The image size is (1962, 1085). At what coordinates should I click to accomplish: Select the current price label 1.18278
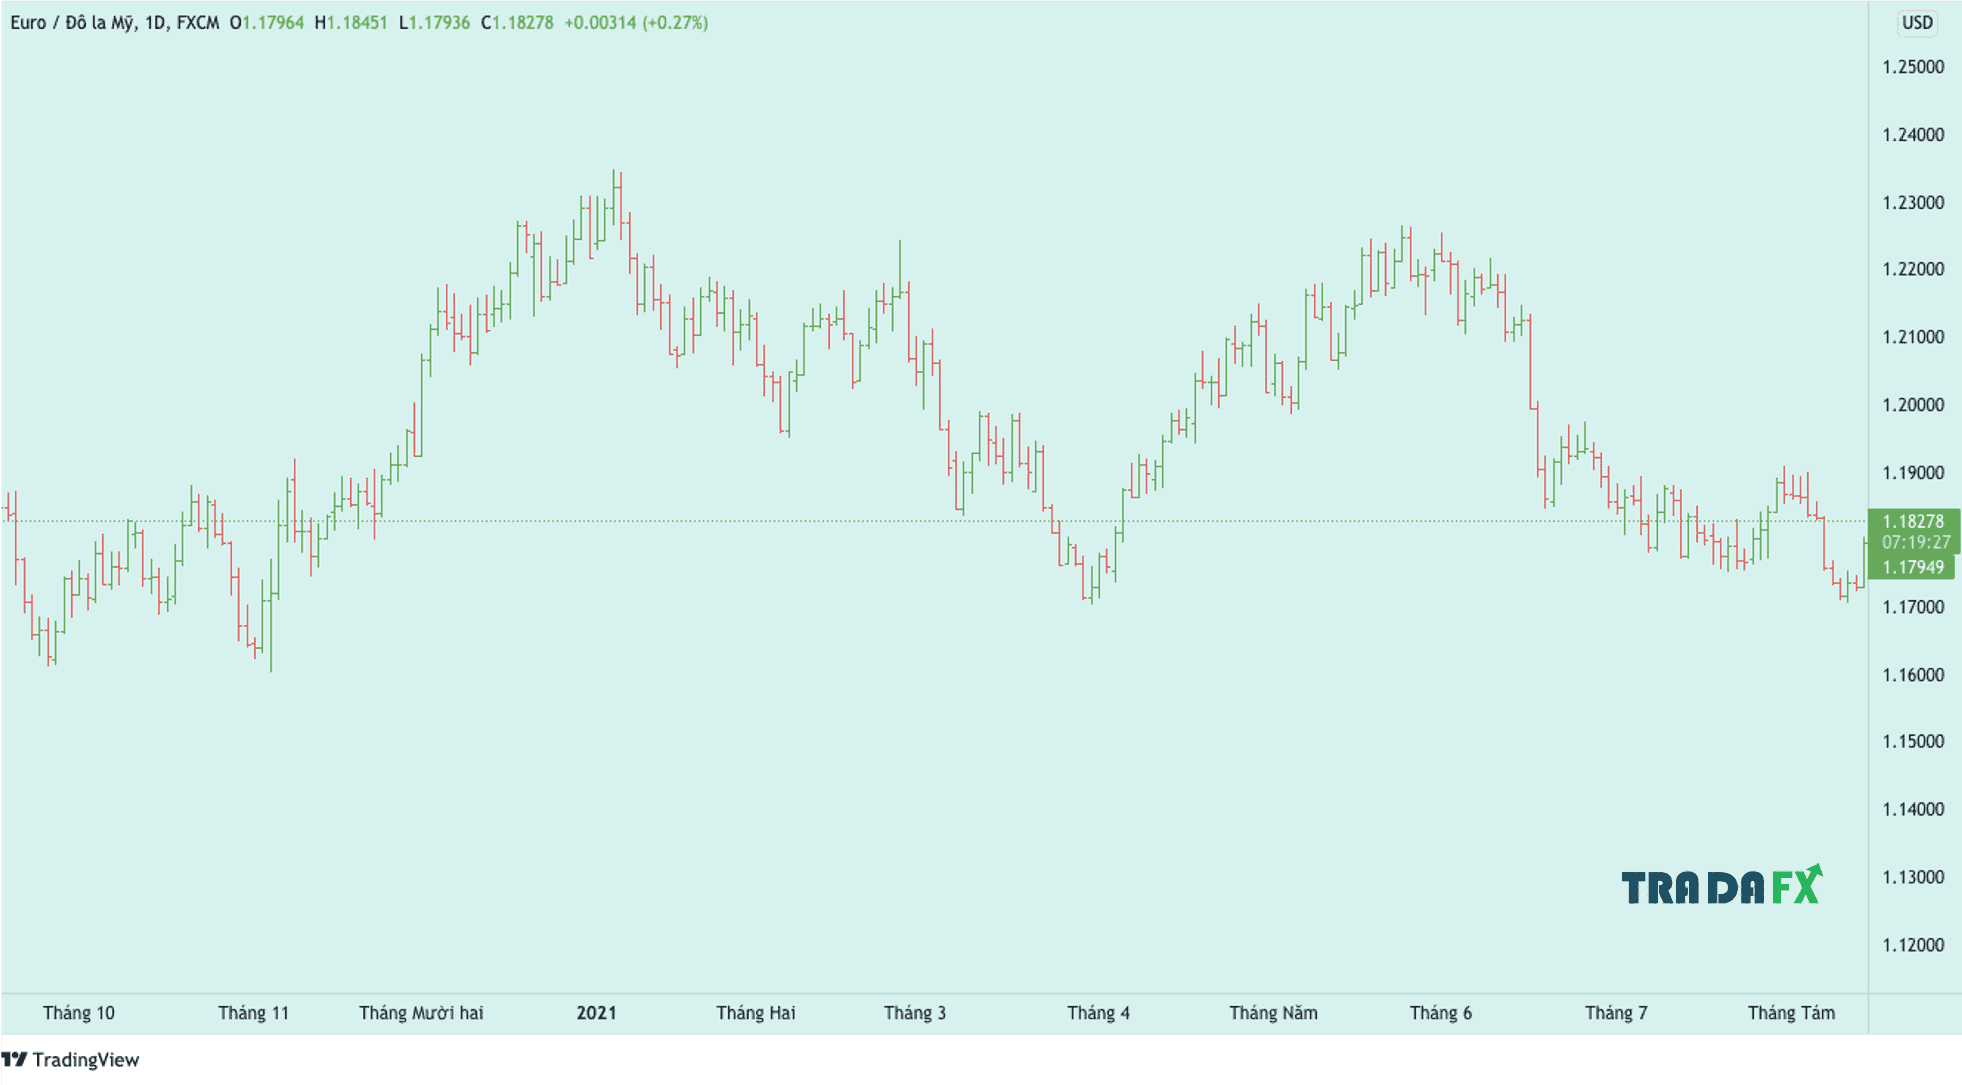[x=1912, y=521]
